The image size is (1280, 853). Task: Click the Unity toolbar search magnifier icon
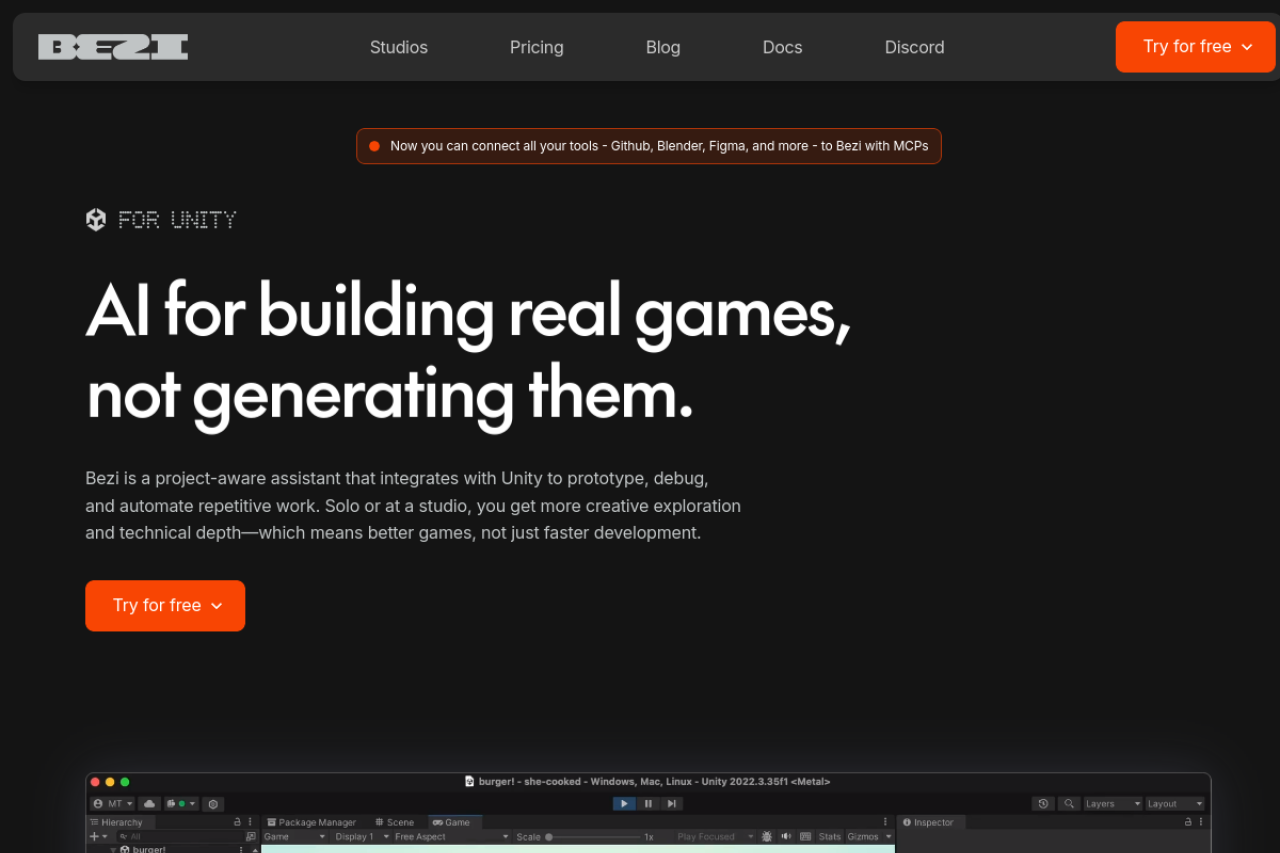pos(1069,804)
